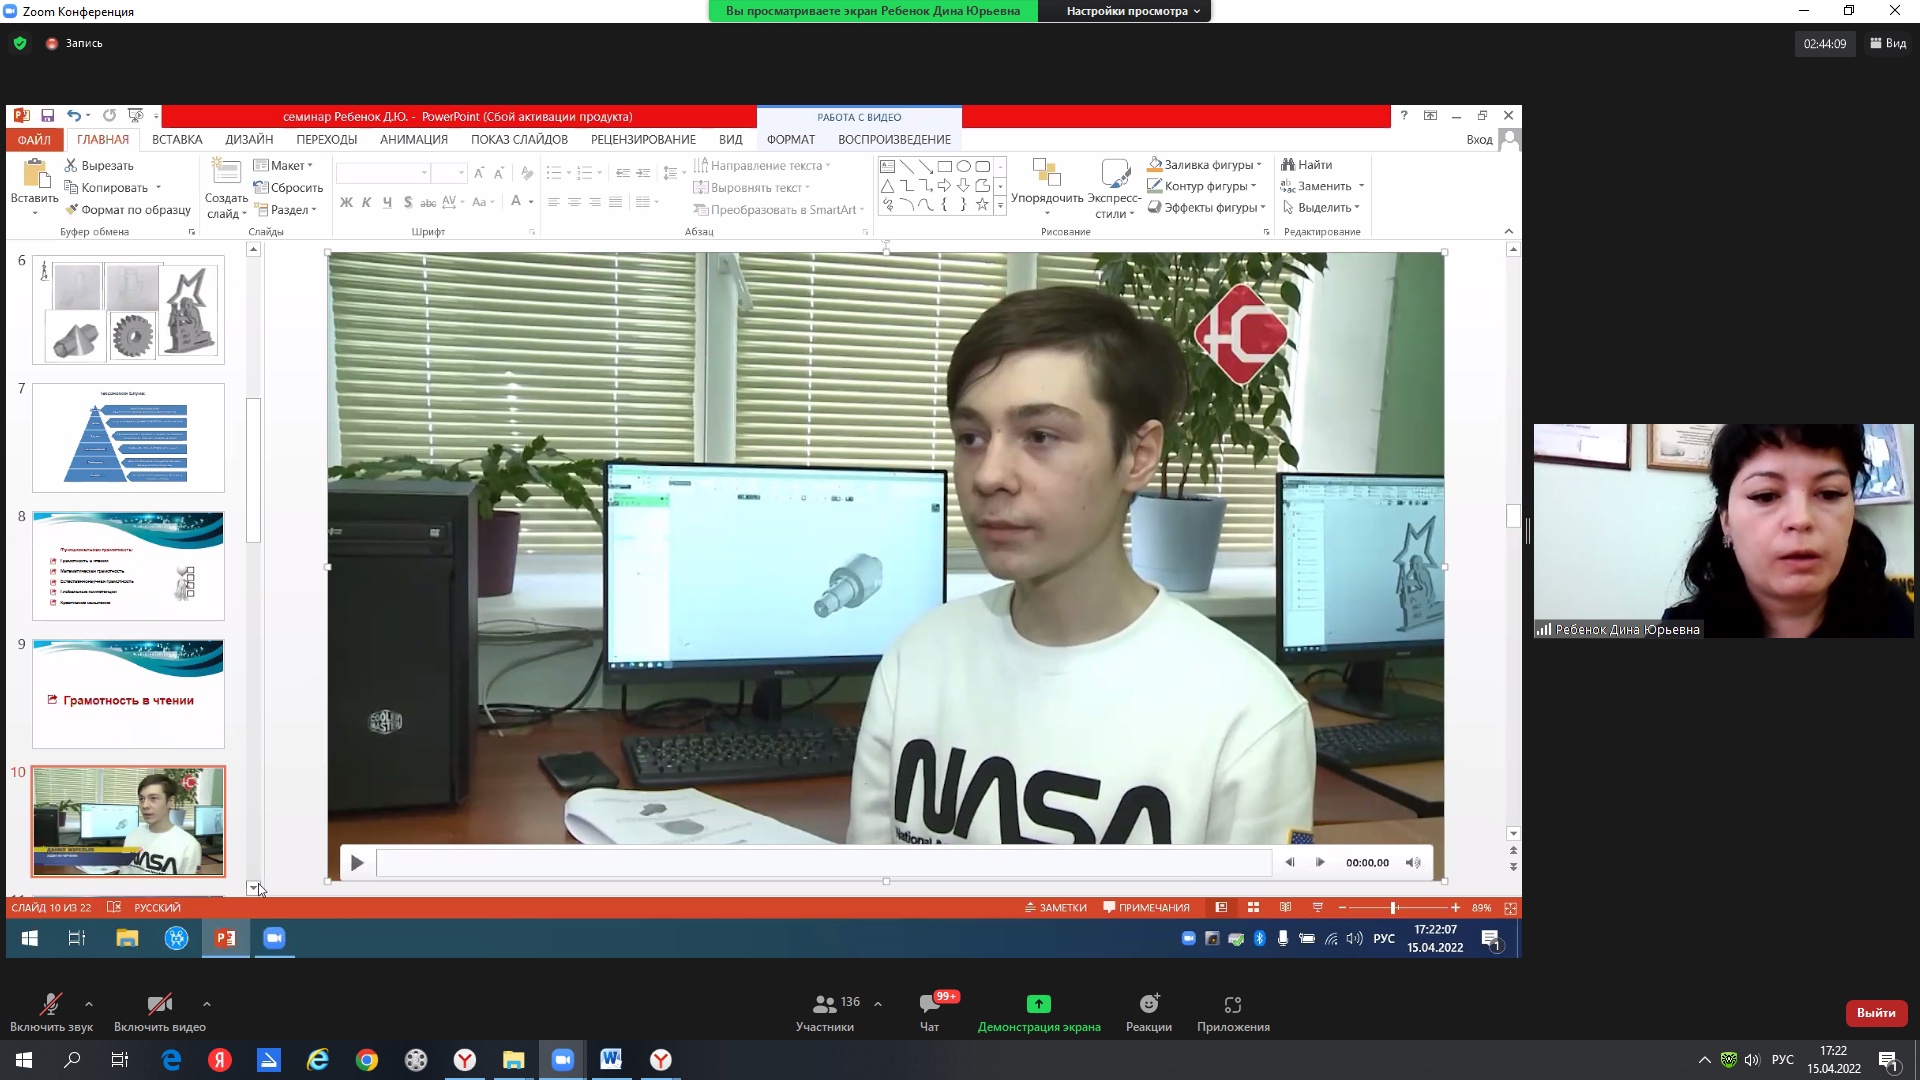The height and width of the screenshot is (1080, 1920).
Task: Select slide 8 thumbnail
Action: point(128,566)
